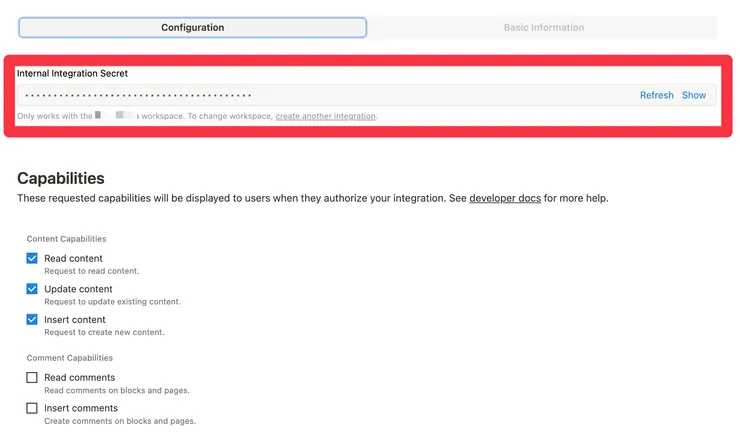The height and width of the screenshot is (435, 740).
Task: Click 'Read comments on blocks and pages.' text
Action: tap(117, 390)
